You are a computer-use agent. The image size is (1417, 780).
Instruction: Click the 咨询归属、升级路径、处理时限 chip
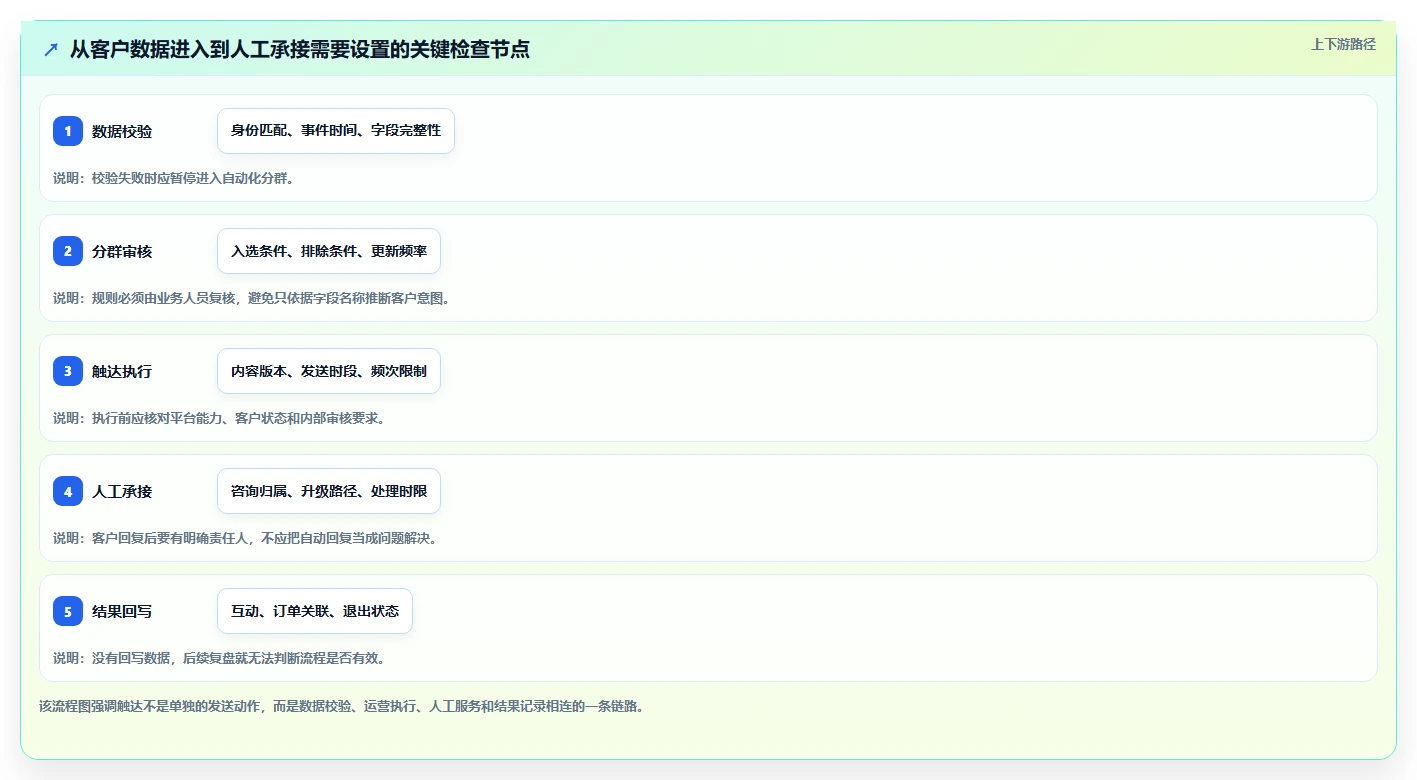329,491
